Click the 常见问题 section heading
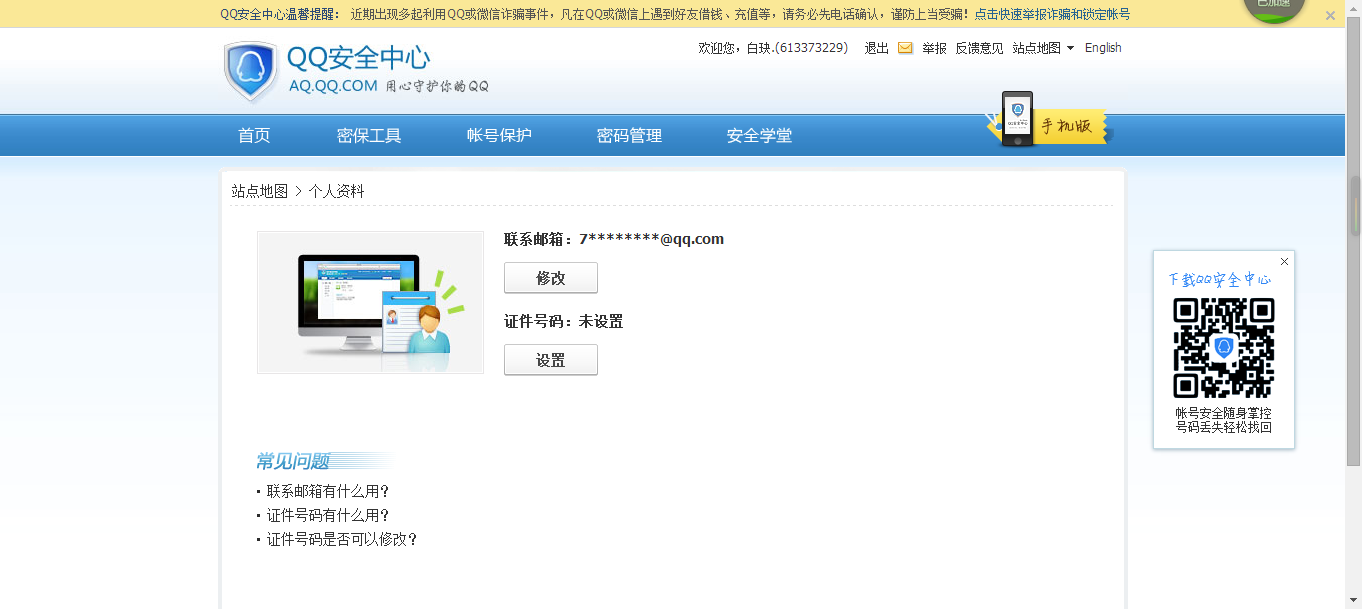The height and width of the screenshot is (609, 1362). [x=292, y=461]
